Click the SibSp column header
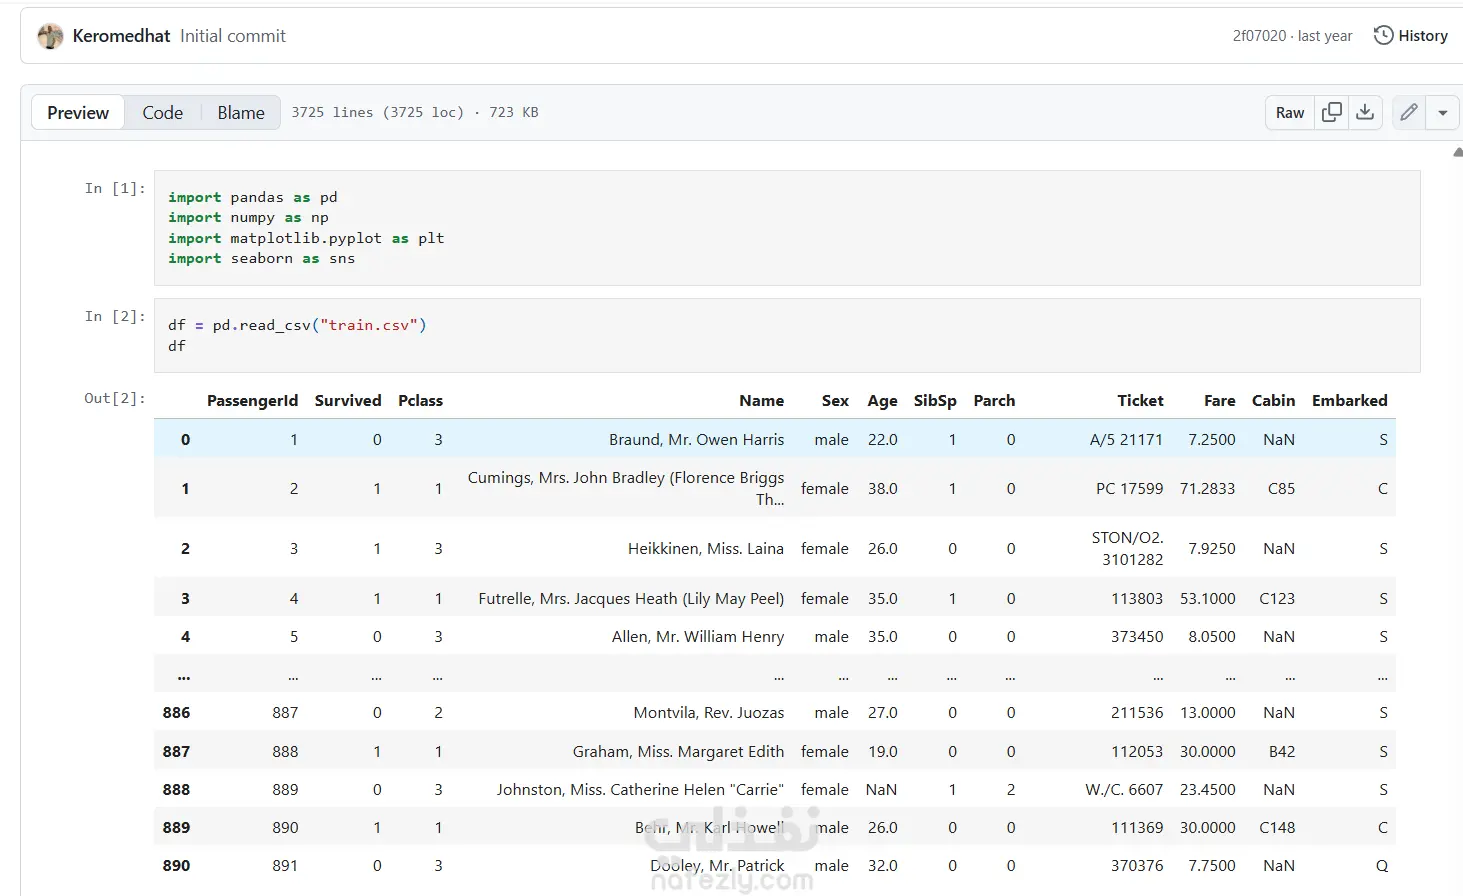Viewport: 1463px width, 896px height. point(935,400)
